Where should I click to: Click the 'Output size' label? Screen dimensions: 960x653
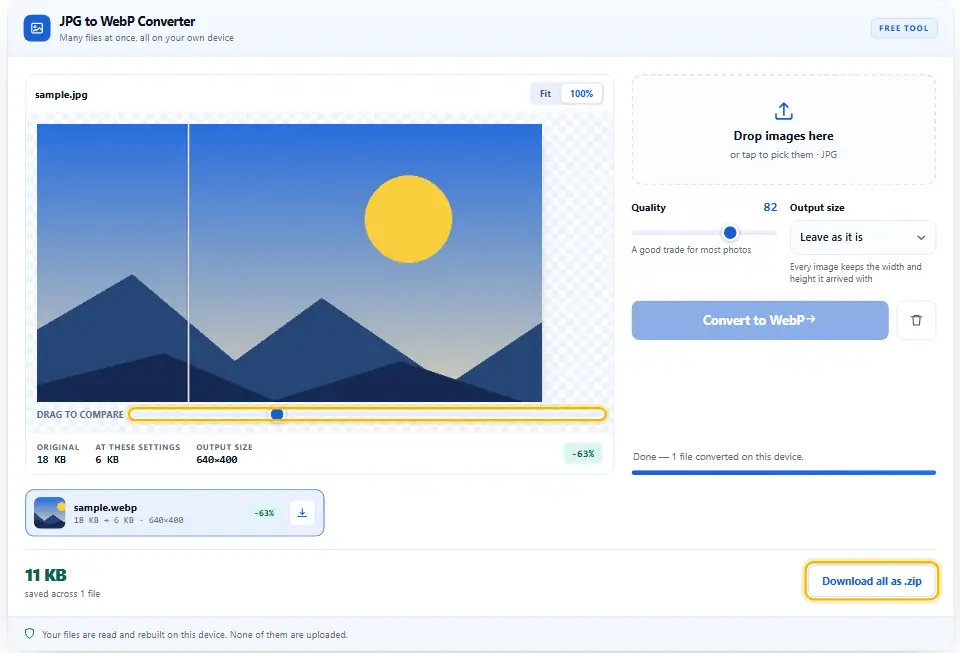tap(817, 207)
